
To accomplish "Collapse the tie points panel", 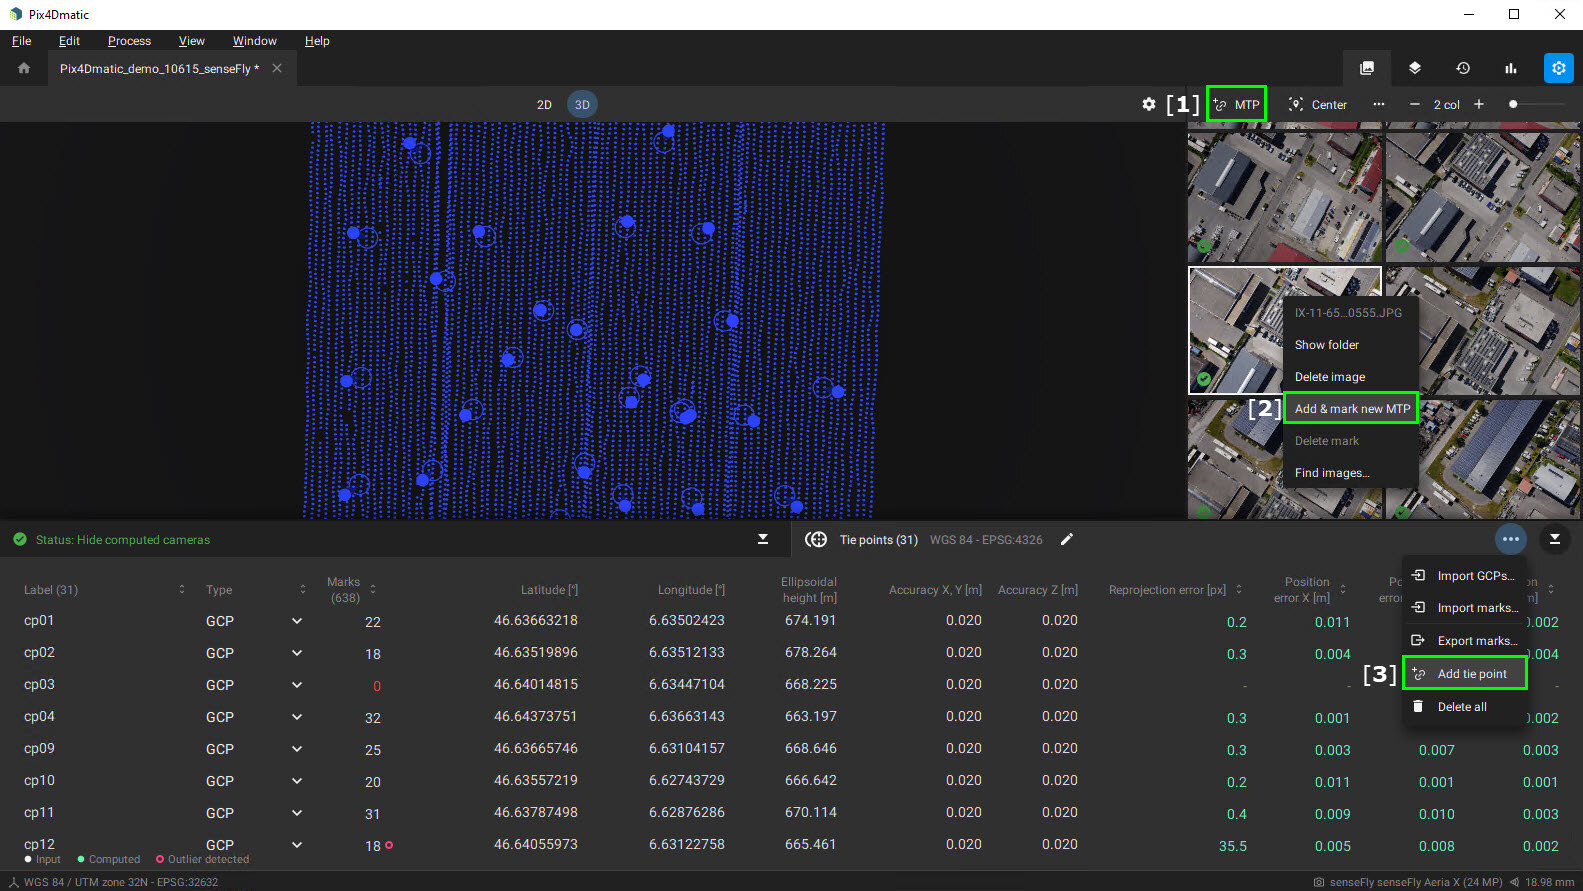I will click(1554, 539).
